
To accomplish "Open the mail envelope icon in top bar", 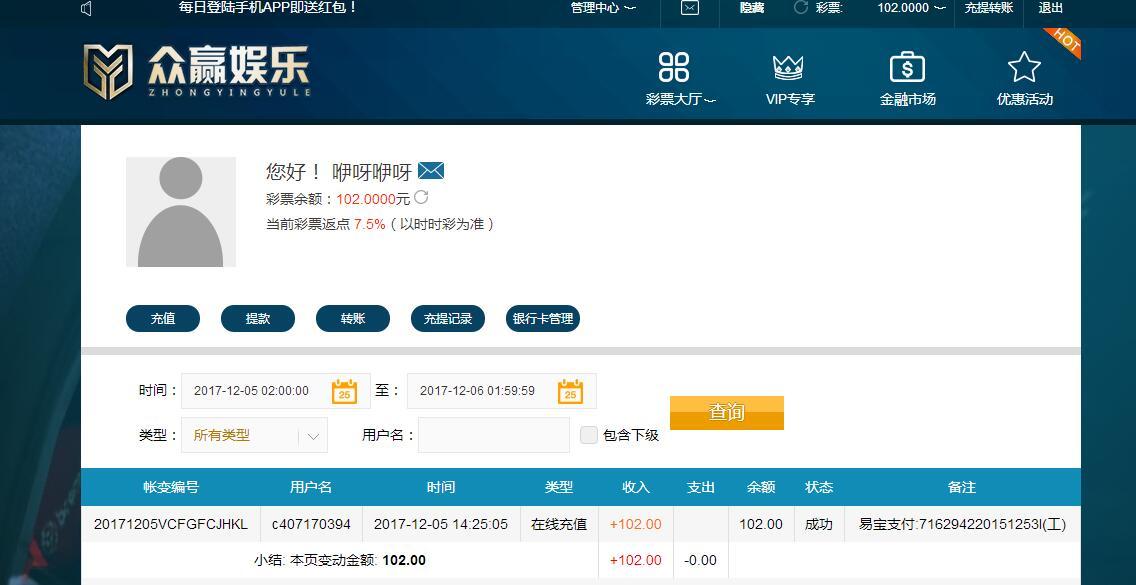I will pos(690,8).
